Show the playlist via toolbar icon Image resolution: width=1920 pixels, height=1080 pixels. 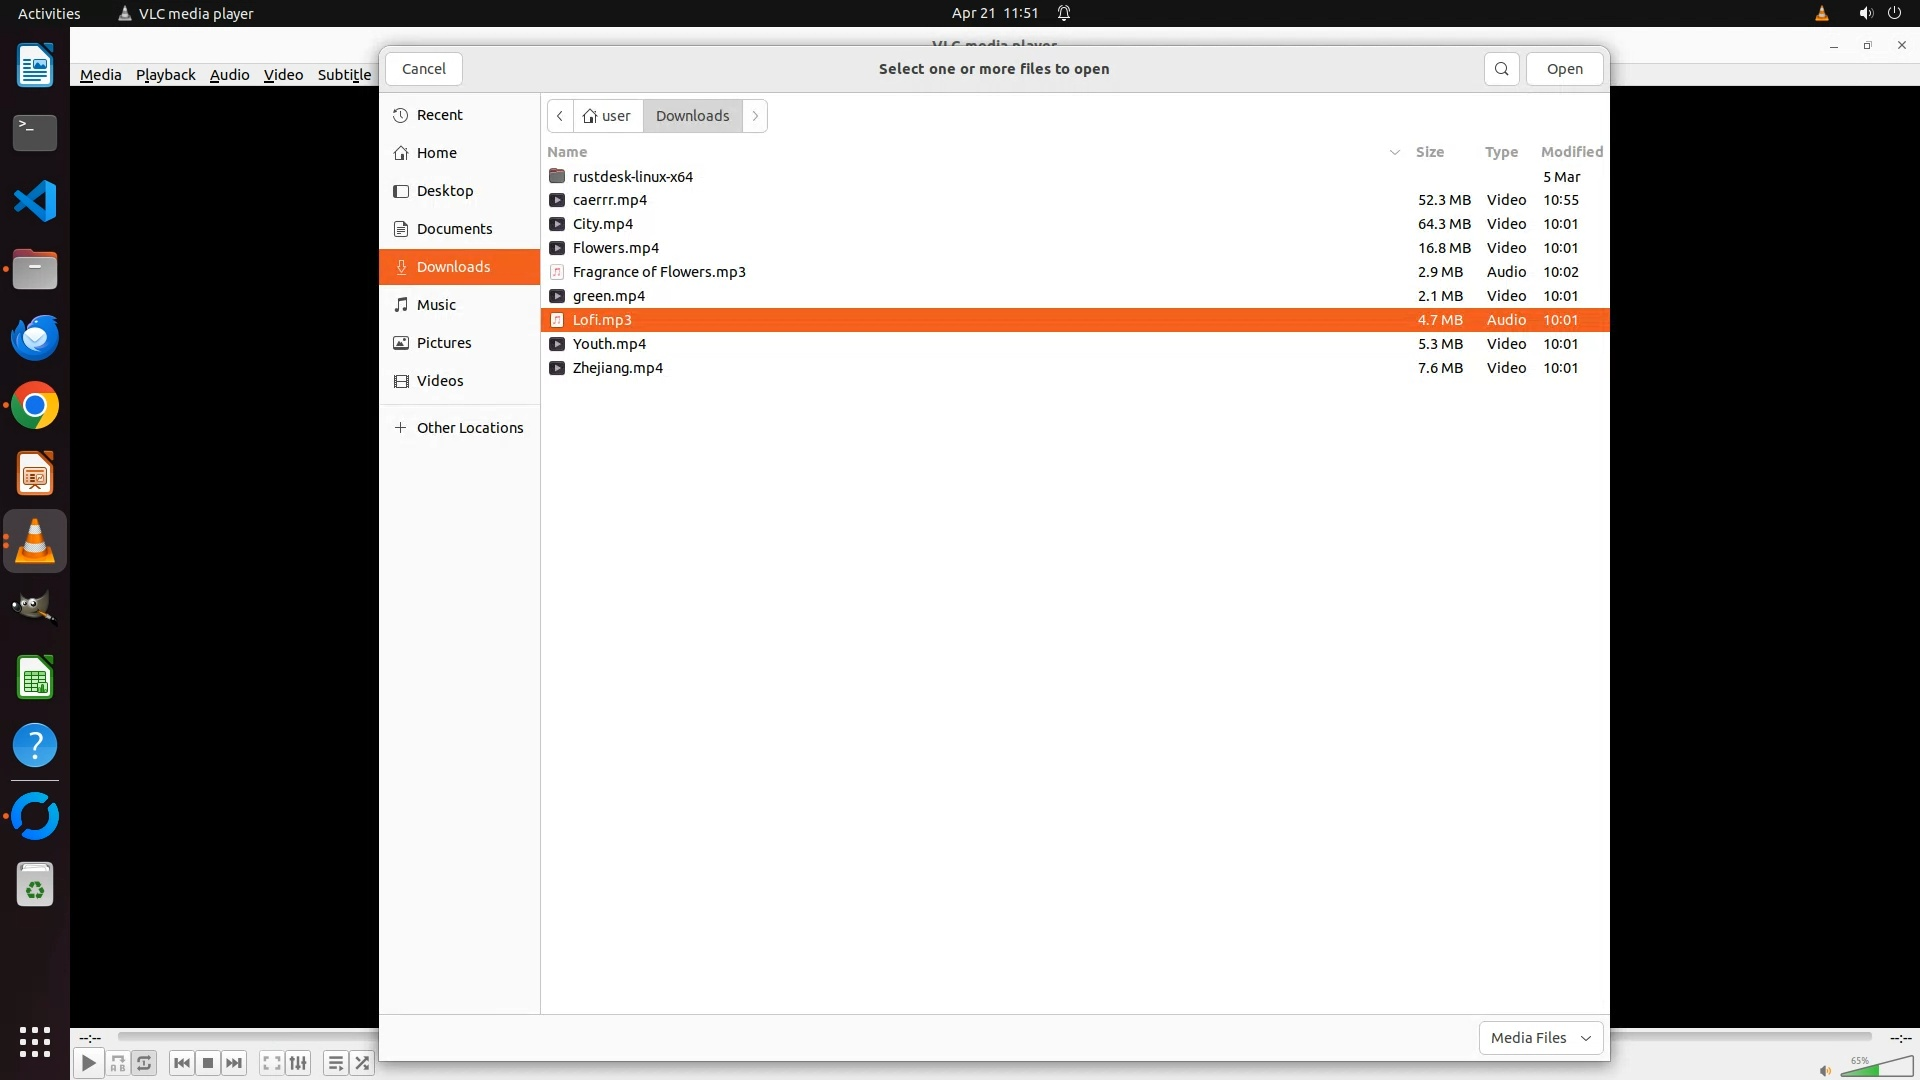pyautogui.click(x=336, y=1063)
